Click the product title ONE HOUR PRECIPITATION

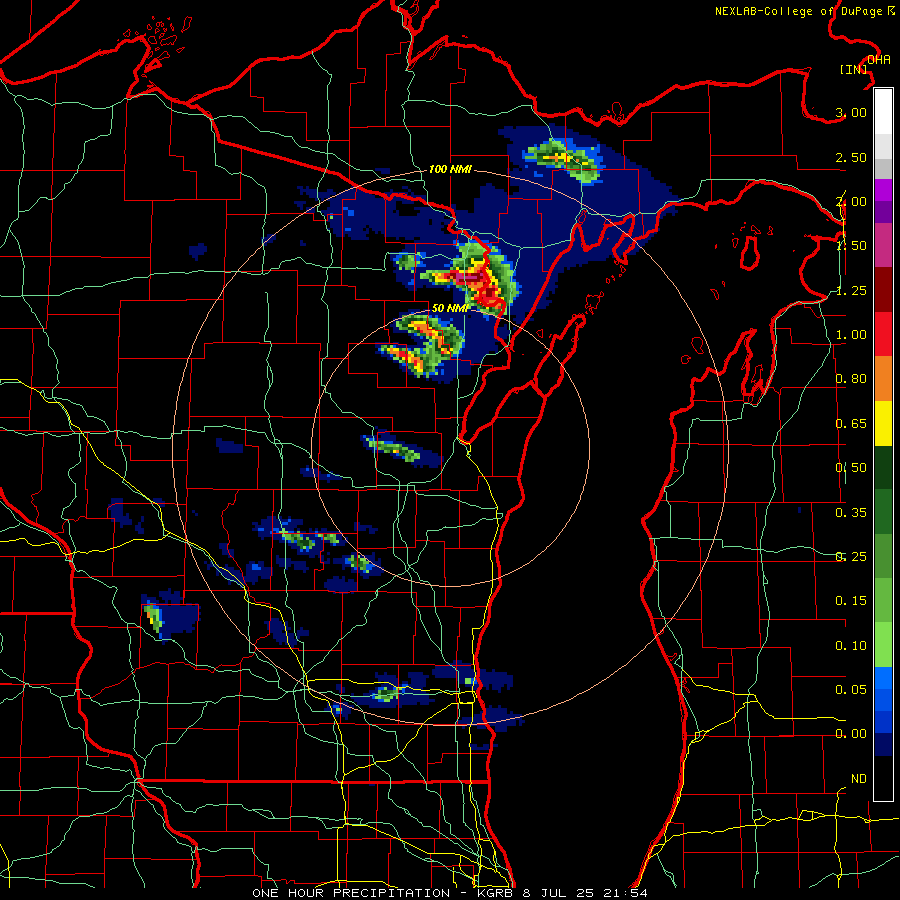pyautogui.click(x=351, y=893)
